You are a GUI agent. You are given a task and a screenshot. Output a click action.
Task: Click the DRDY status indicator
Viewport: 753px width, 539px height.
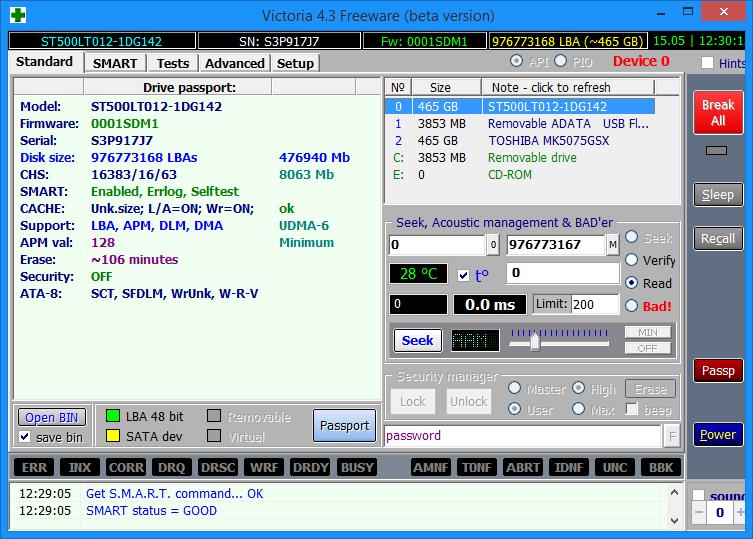(310, 467)
